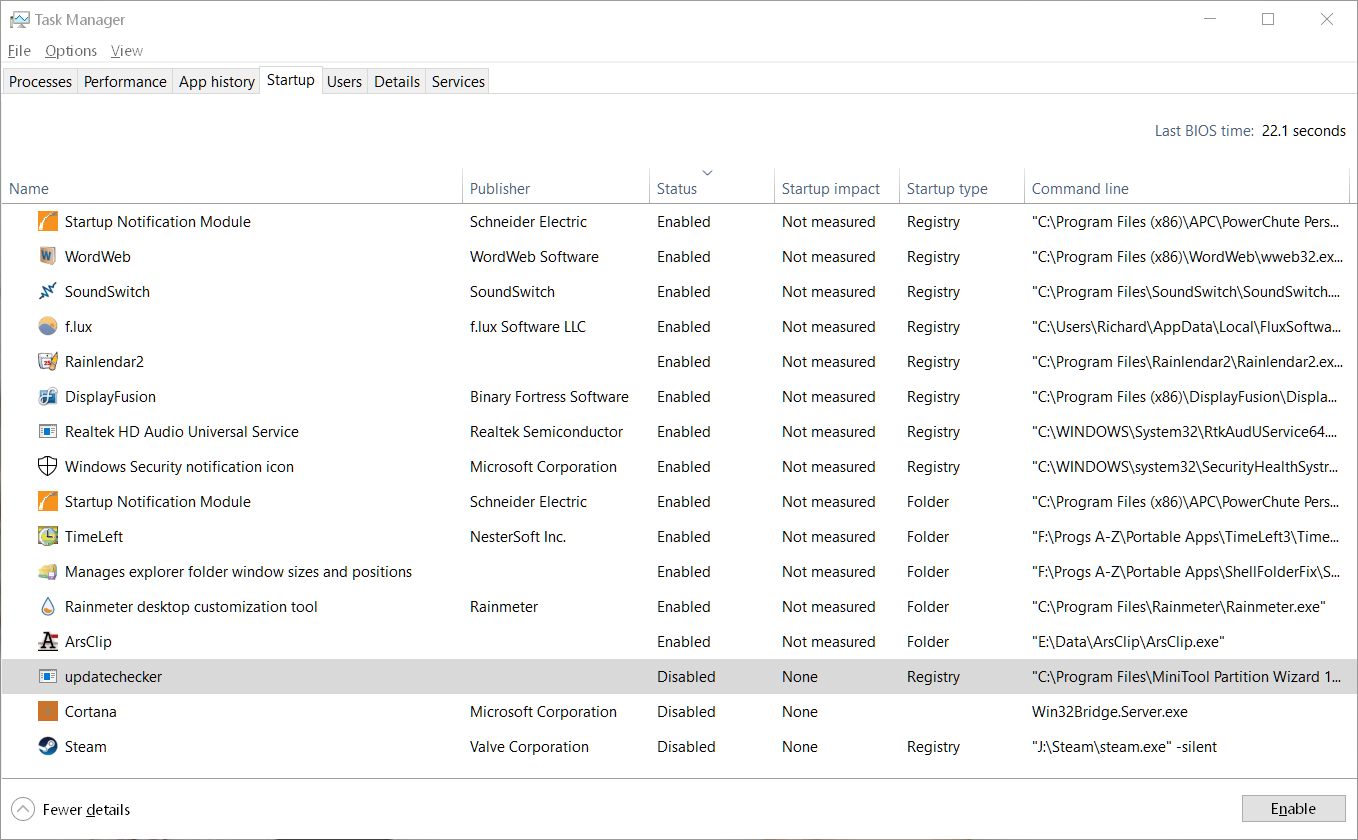Click the Enabled status of ArsClip
Image resolution: width=1358 pixels, height=840 pixels.
(684, 642)
